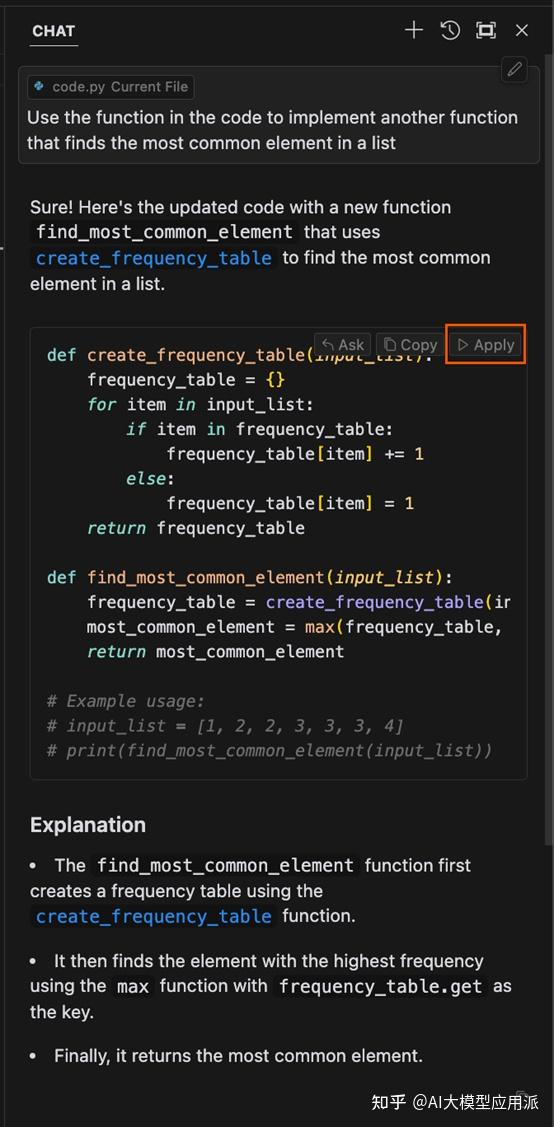554x1127 pixels.
Task: Click the Apply button on code block
Action: (x=486, y=345)
